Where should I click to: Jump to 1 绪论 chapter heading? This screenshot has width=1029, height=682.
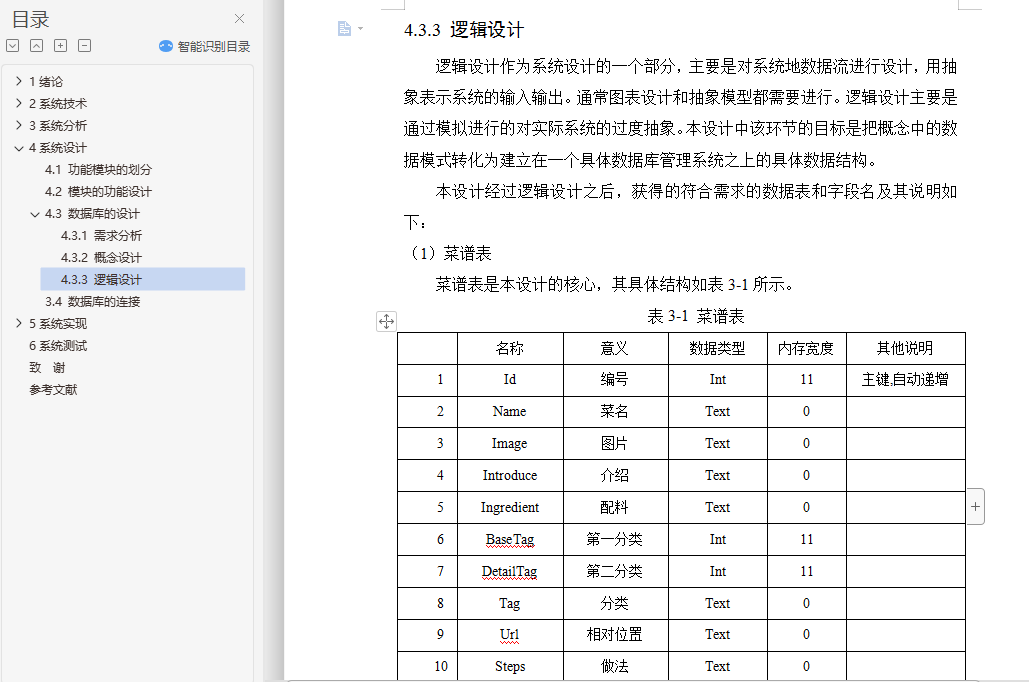point(46,81)
